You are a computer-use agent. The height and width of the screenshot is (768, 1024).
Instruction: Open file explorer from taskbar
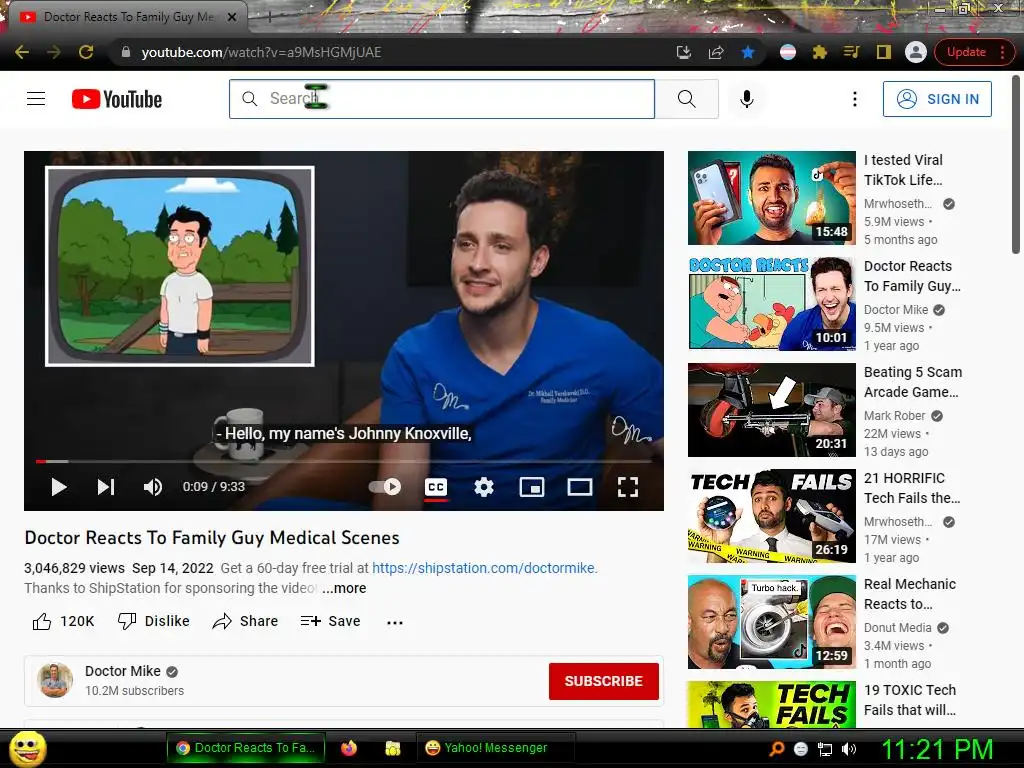(x=392, y=748)
